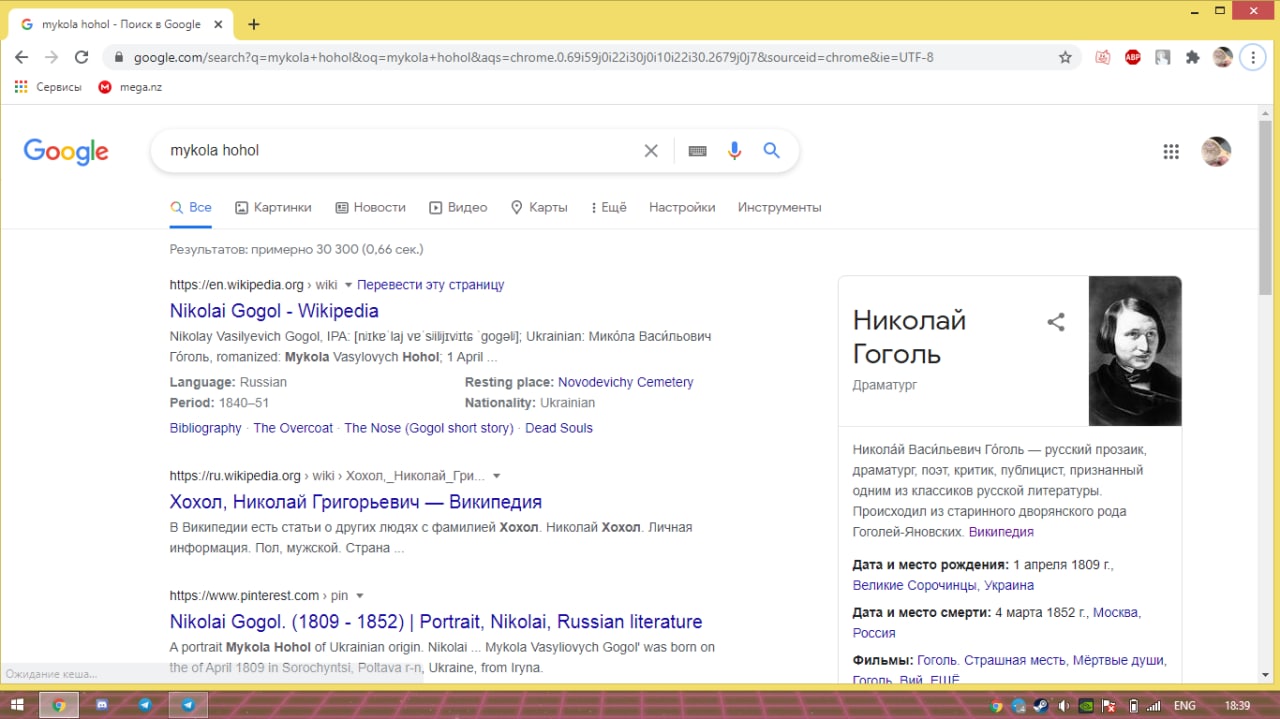This screenshot has width=1280, height=719.
Task: Open the on-screen keyboard input tool
Action: click(x=698, y=151)
